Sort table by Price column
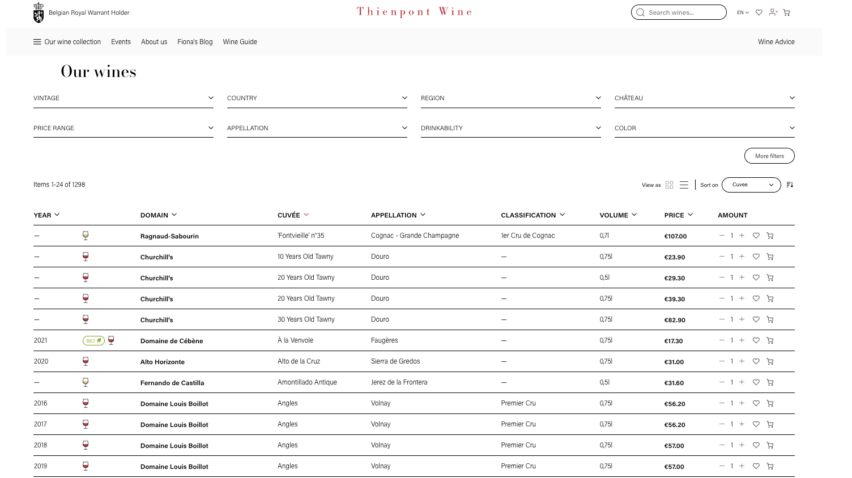Screen dimensions: 852x478 pyautogui.click(x=678, y=215)
